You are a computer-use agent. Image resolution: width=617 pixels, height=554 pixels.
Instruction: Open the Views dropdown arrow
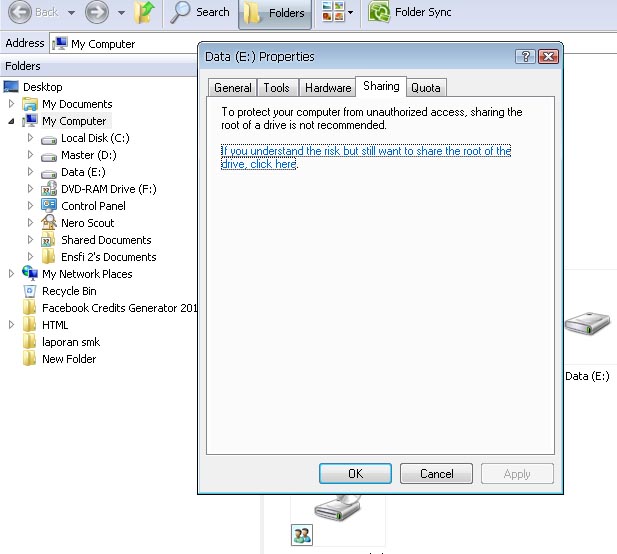[x=350, y=12]
